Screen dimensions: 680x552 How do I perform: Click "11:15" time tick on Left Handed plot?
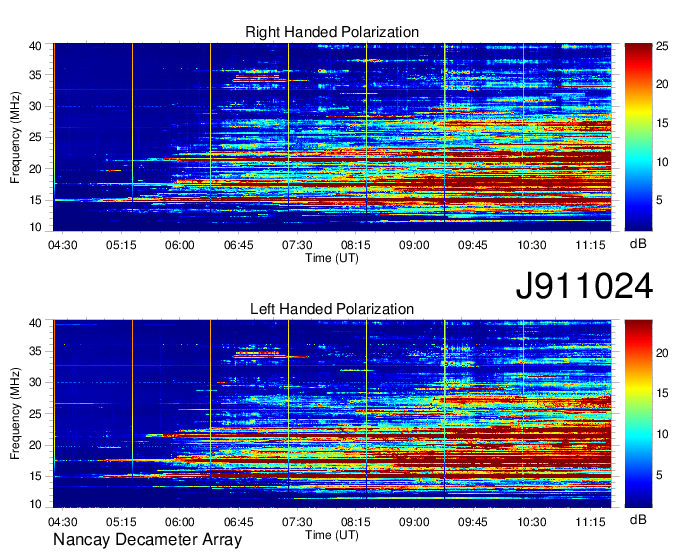click(590, 522)
